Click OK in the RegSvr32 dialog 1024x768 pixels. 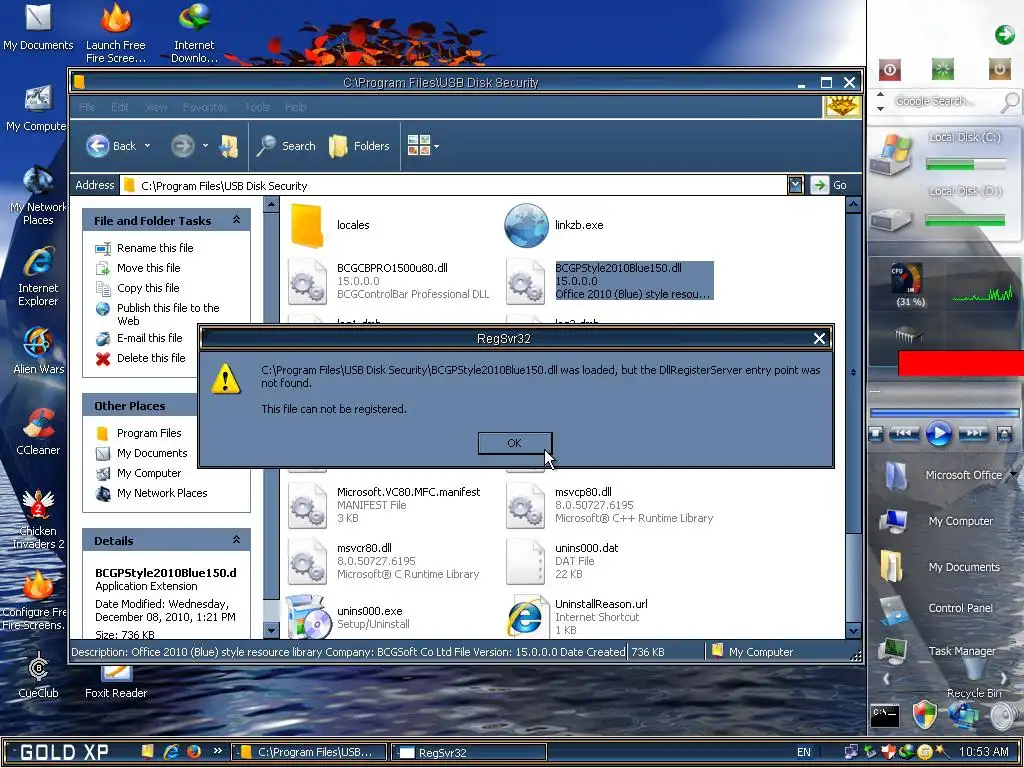[515, 443]
